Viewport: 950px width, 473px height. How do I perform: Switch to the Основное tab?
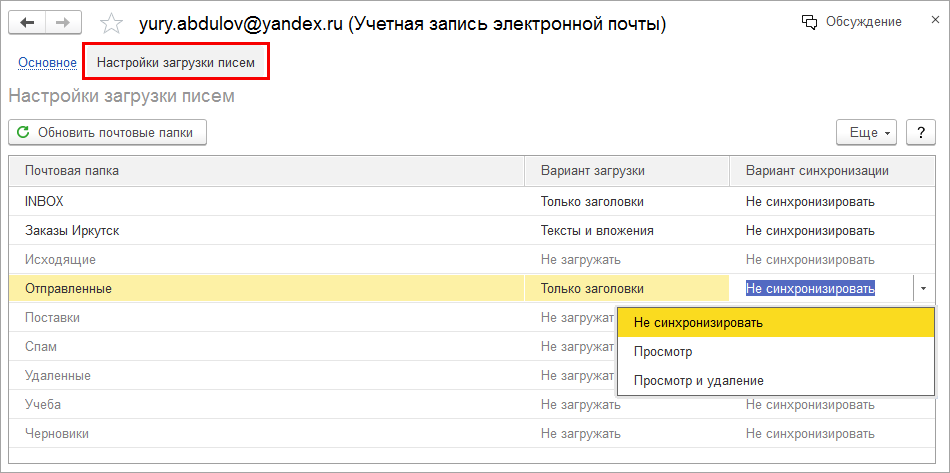tap(47, 63)
